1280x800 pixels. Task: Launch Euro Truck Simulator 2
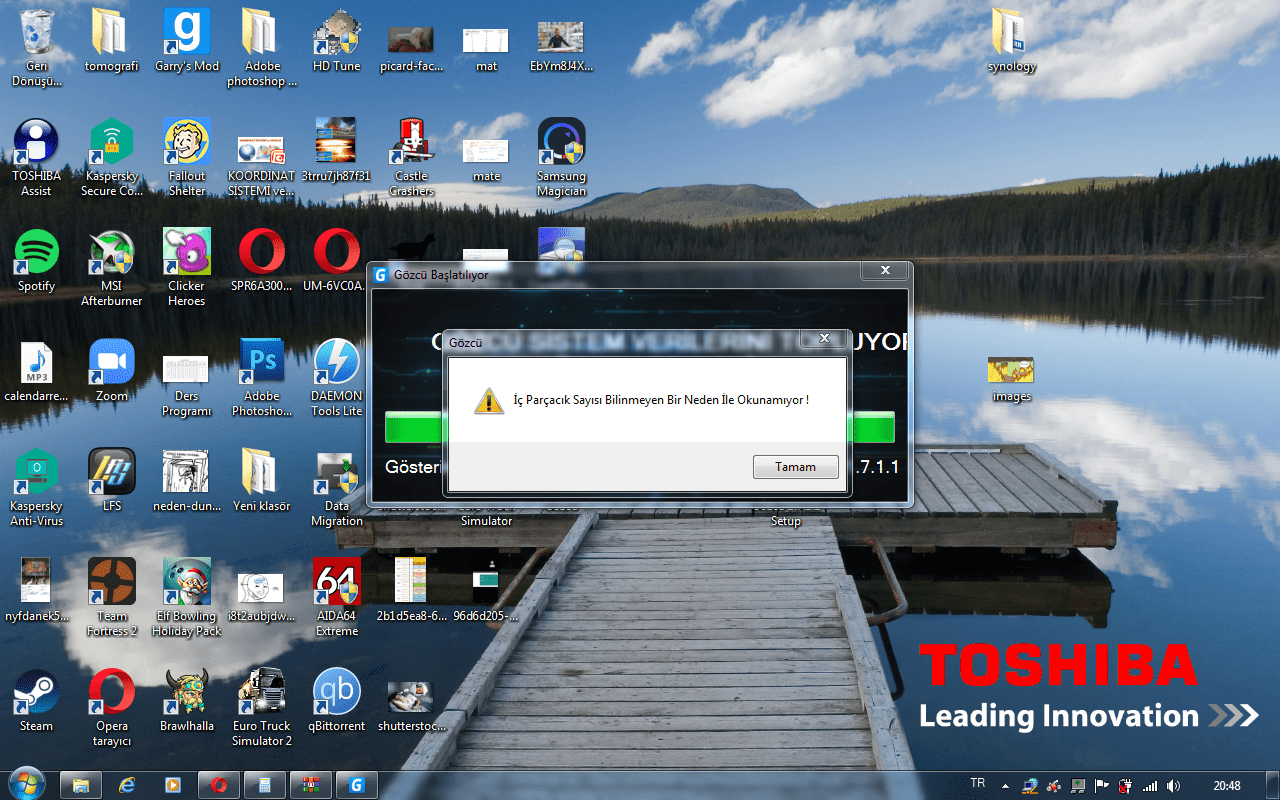click(x=262, y=707)
